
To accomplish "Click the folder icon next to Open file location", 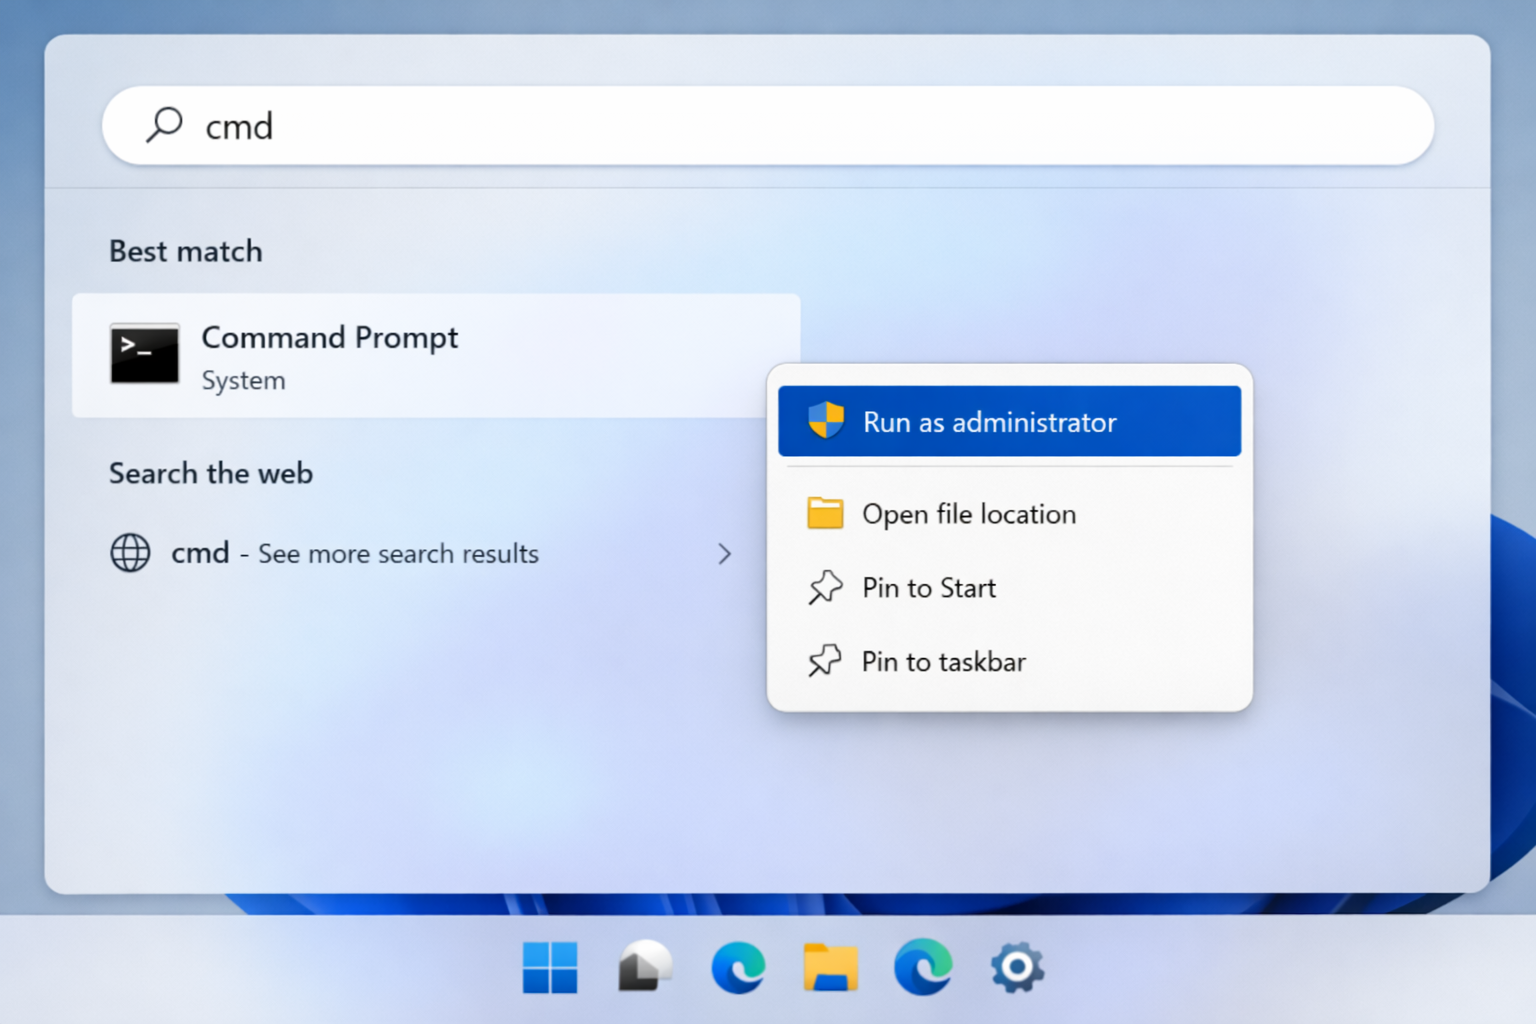I will (x=825, y=513).
